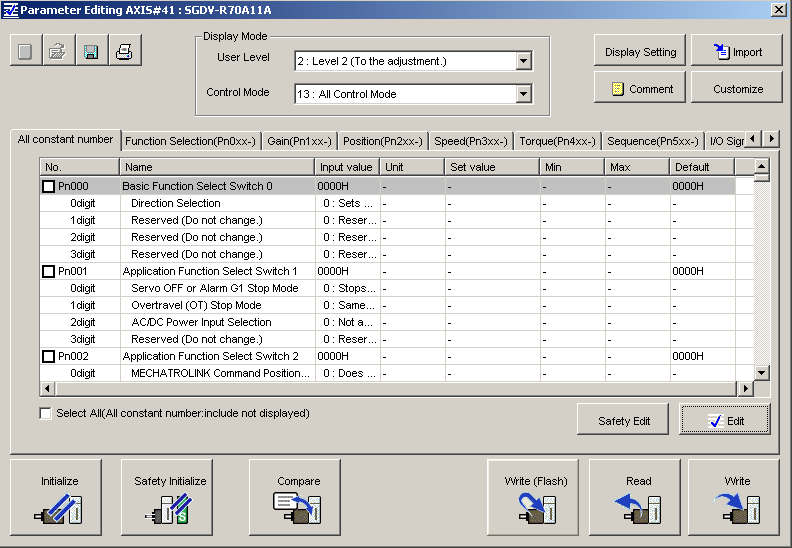Click the New file toolbar icon
Image resolution: width=792 pixels, height=548 pixels.
tap(26, 51)
